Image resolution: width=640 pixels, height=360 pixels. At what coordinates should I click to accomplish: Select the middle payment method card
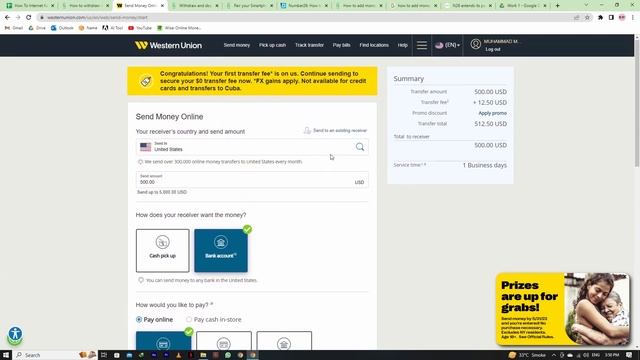[224, 341]
